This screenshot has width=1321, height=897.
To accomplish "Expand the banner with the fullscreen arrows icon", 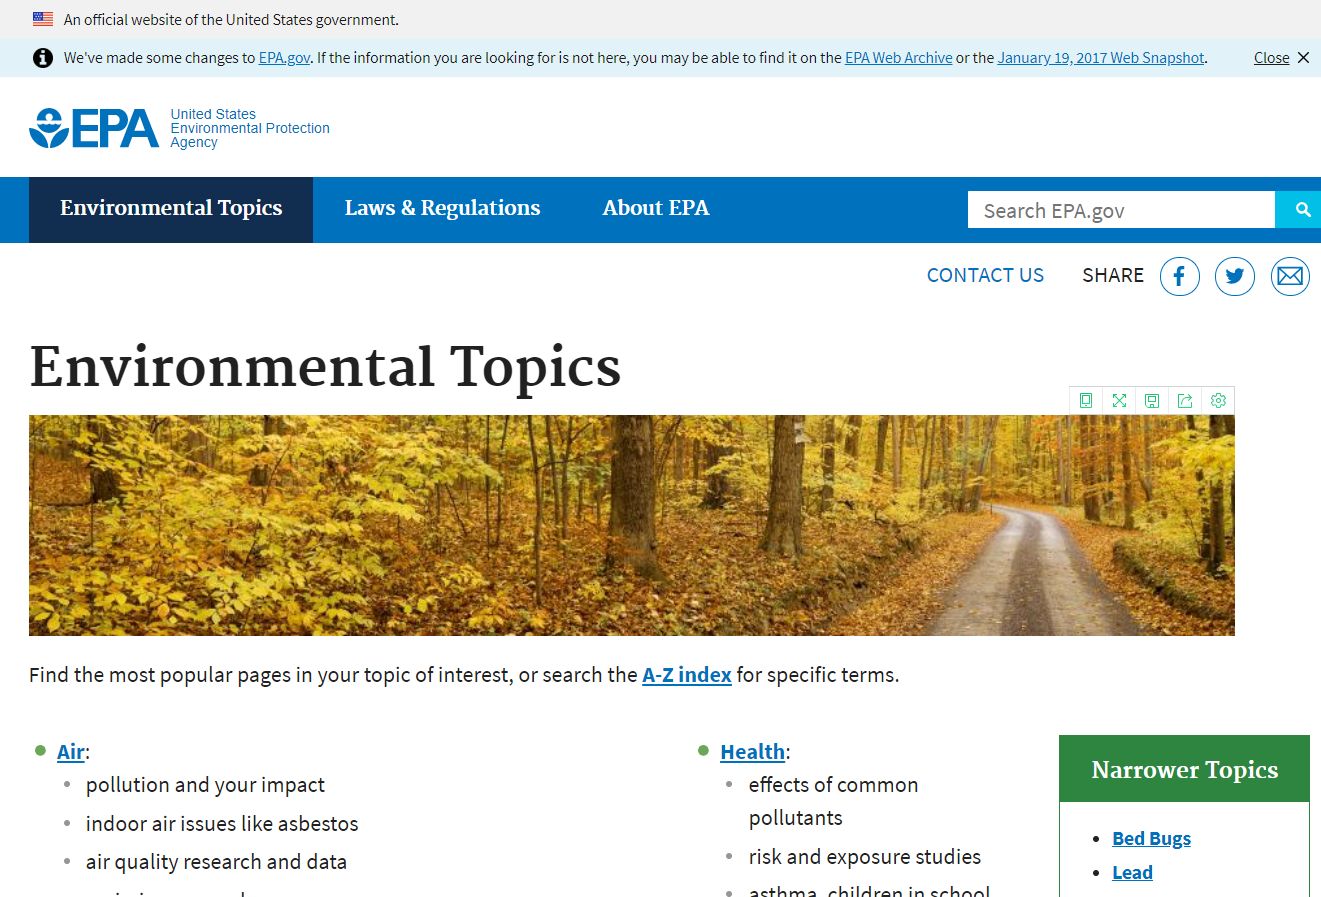I will (x=1119, y=401).
